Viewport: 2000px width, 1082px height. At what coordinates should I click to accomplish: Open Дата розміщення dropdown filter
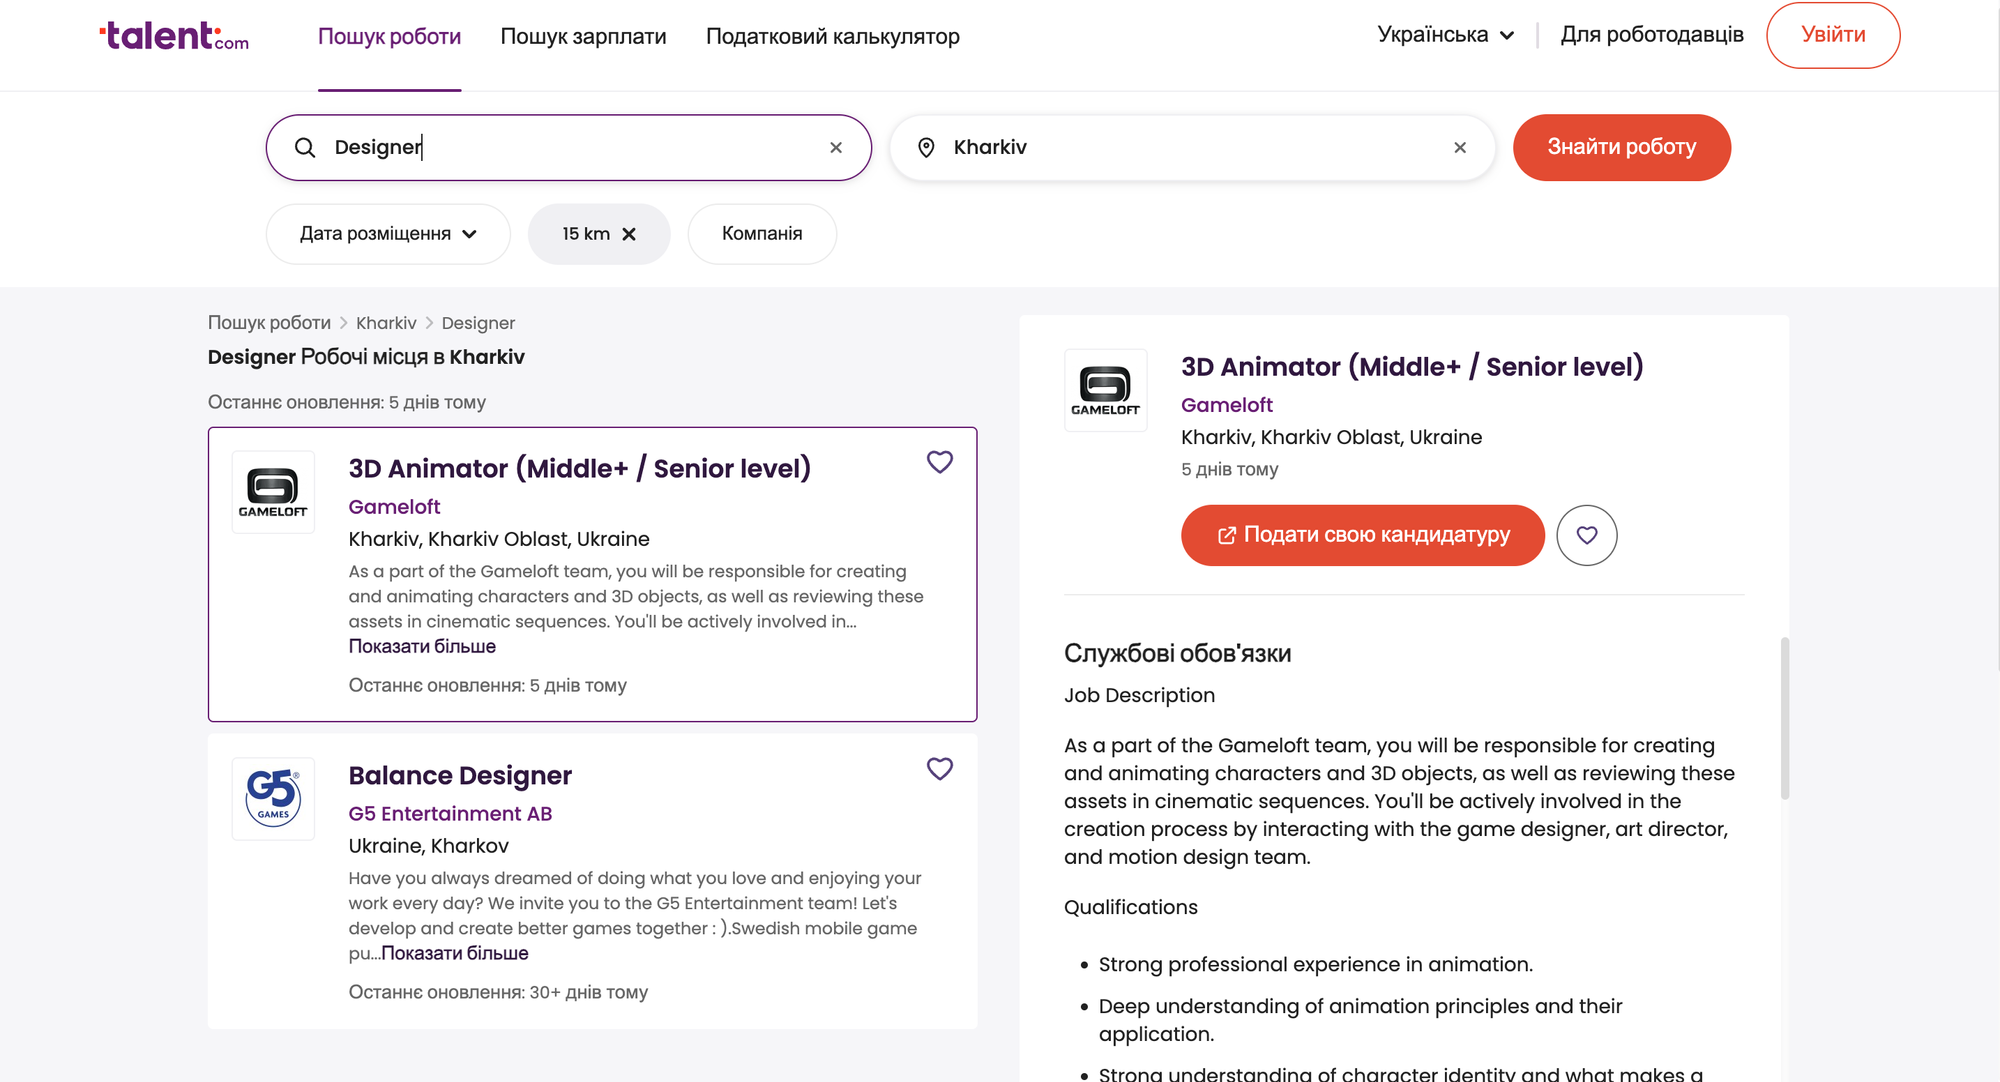388,234
